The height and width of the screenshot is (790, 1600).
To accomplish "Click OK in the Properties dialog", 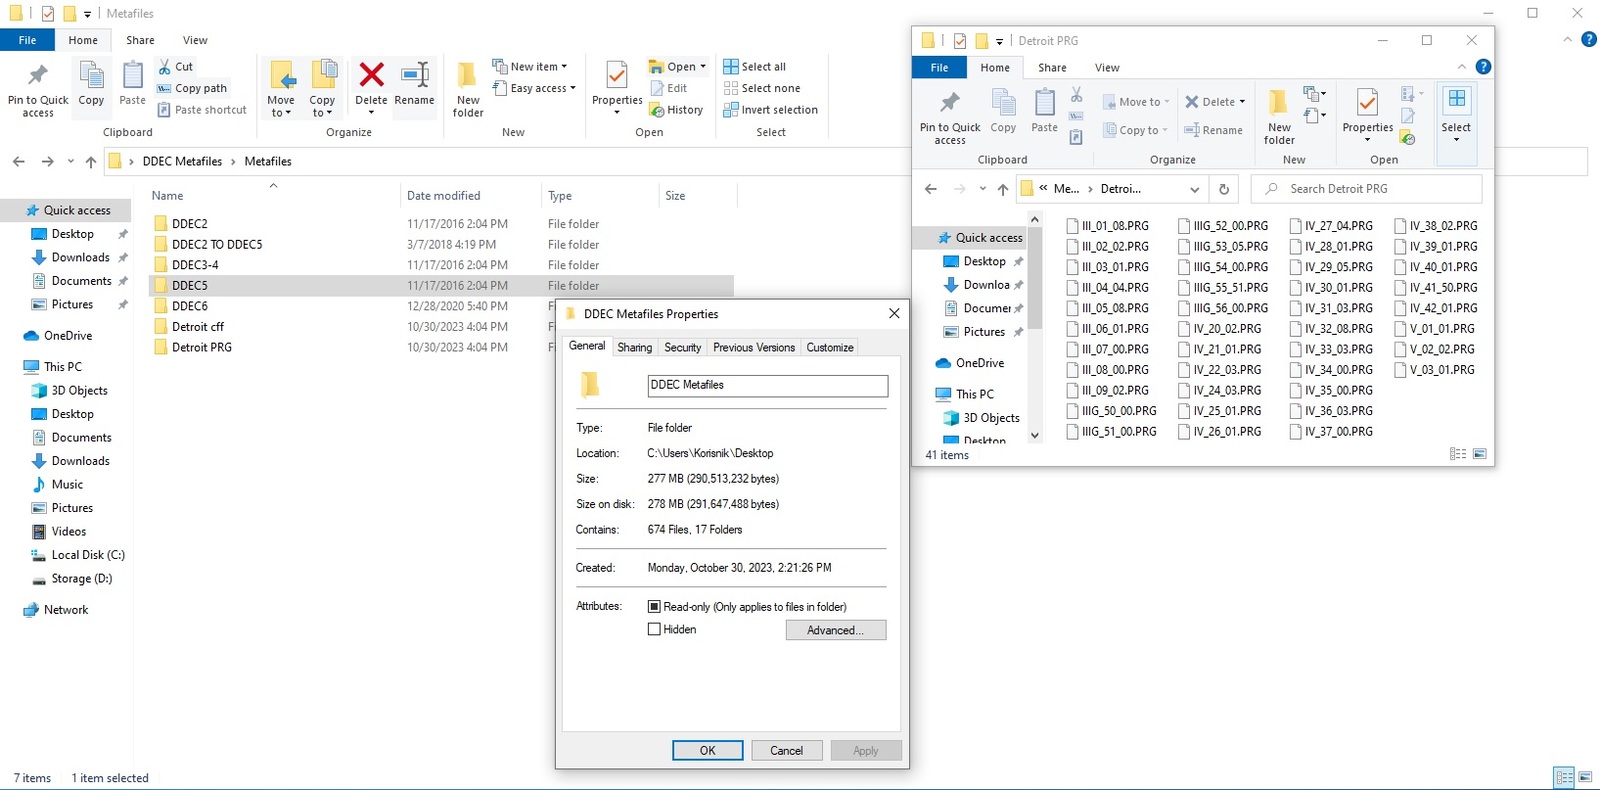I will [707, 750].
